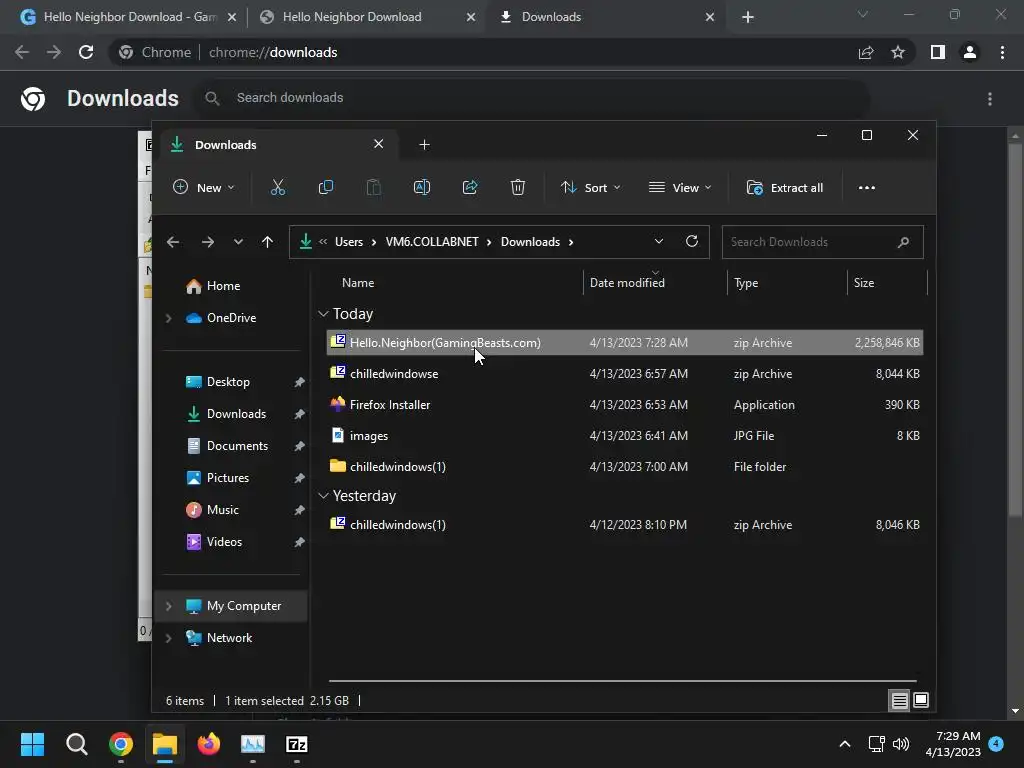The image size is (1024, 768).
Task: Select the chilledwindows(1) File folder
Action: (624, 467)
